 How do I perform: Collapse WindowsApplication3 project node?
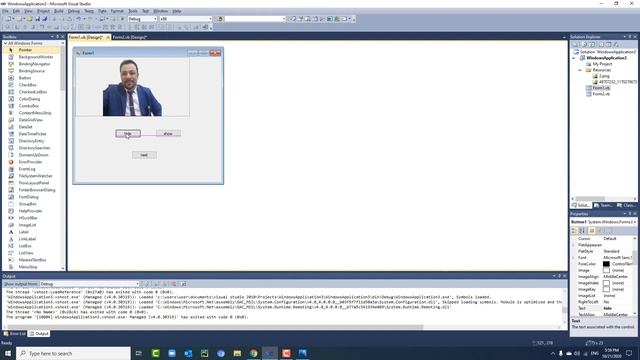(574, 58)
